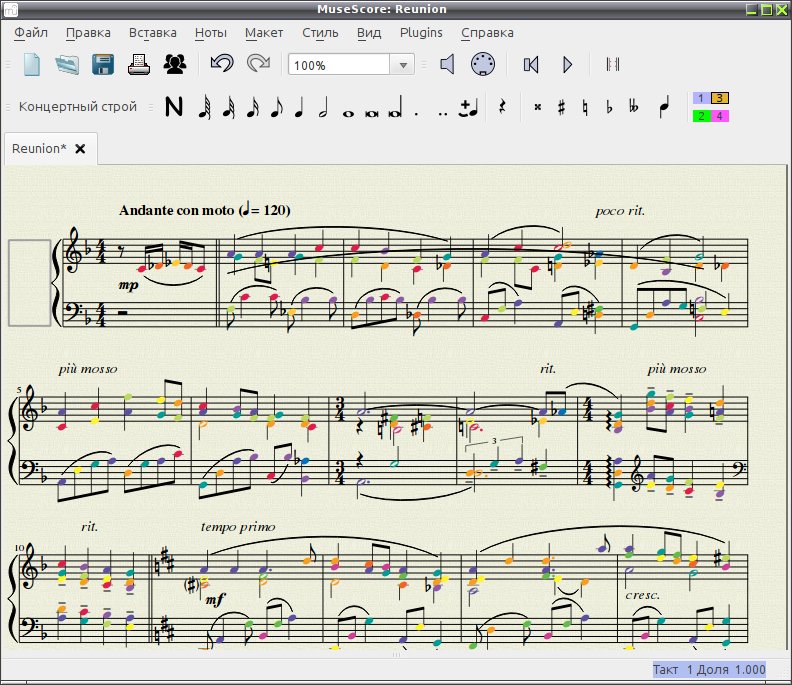Undo the last action with the undo arrow
792x685 pixels.
pyautogui.click(x=222, y=64)
